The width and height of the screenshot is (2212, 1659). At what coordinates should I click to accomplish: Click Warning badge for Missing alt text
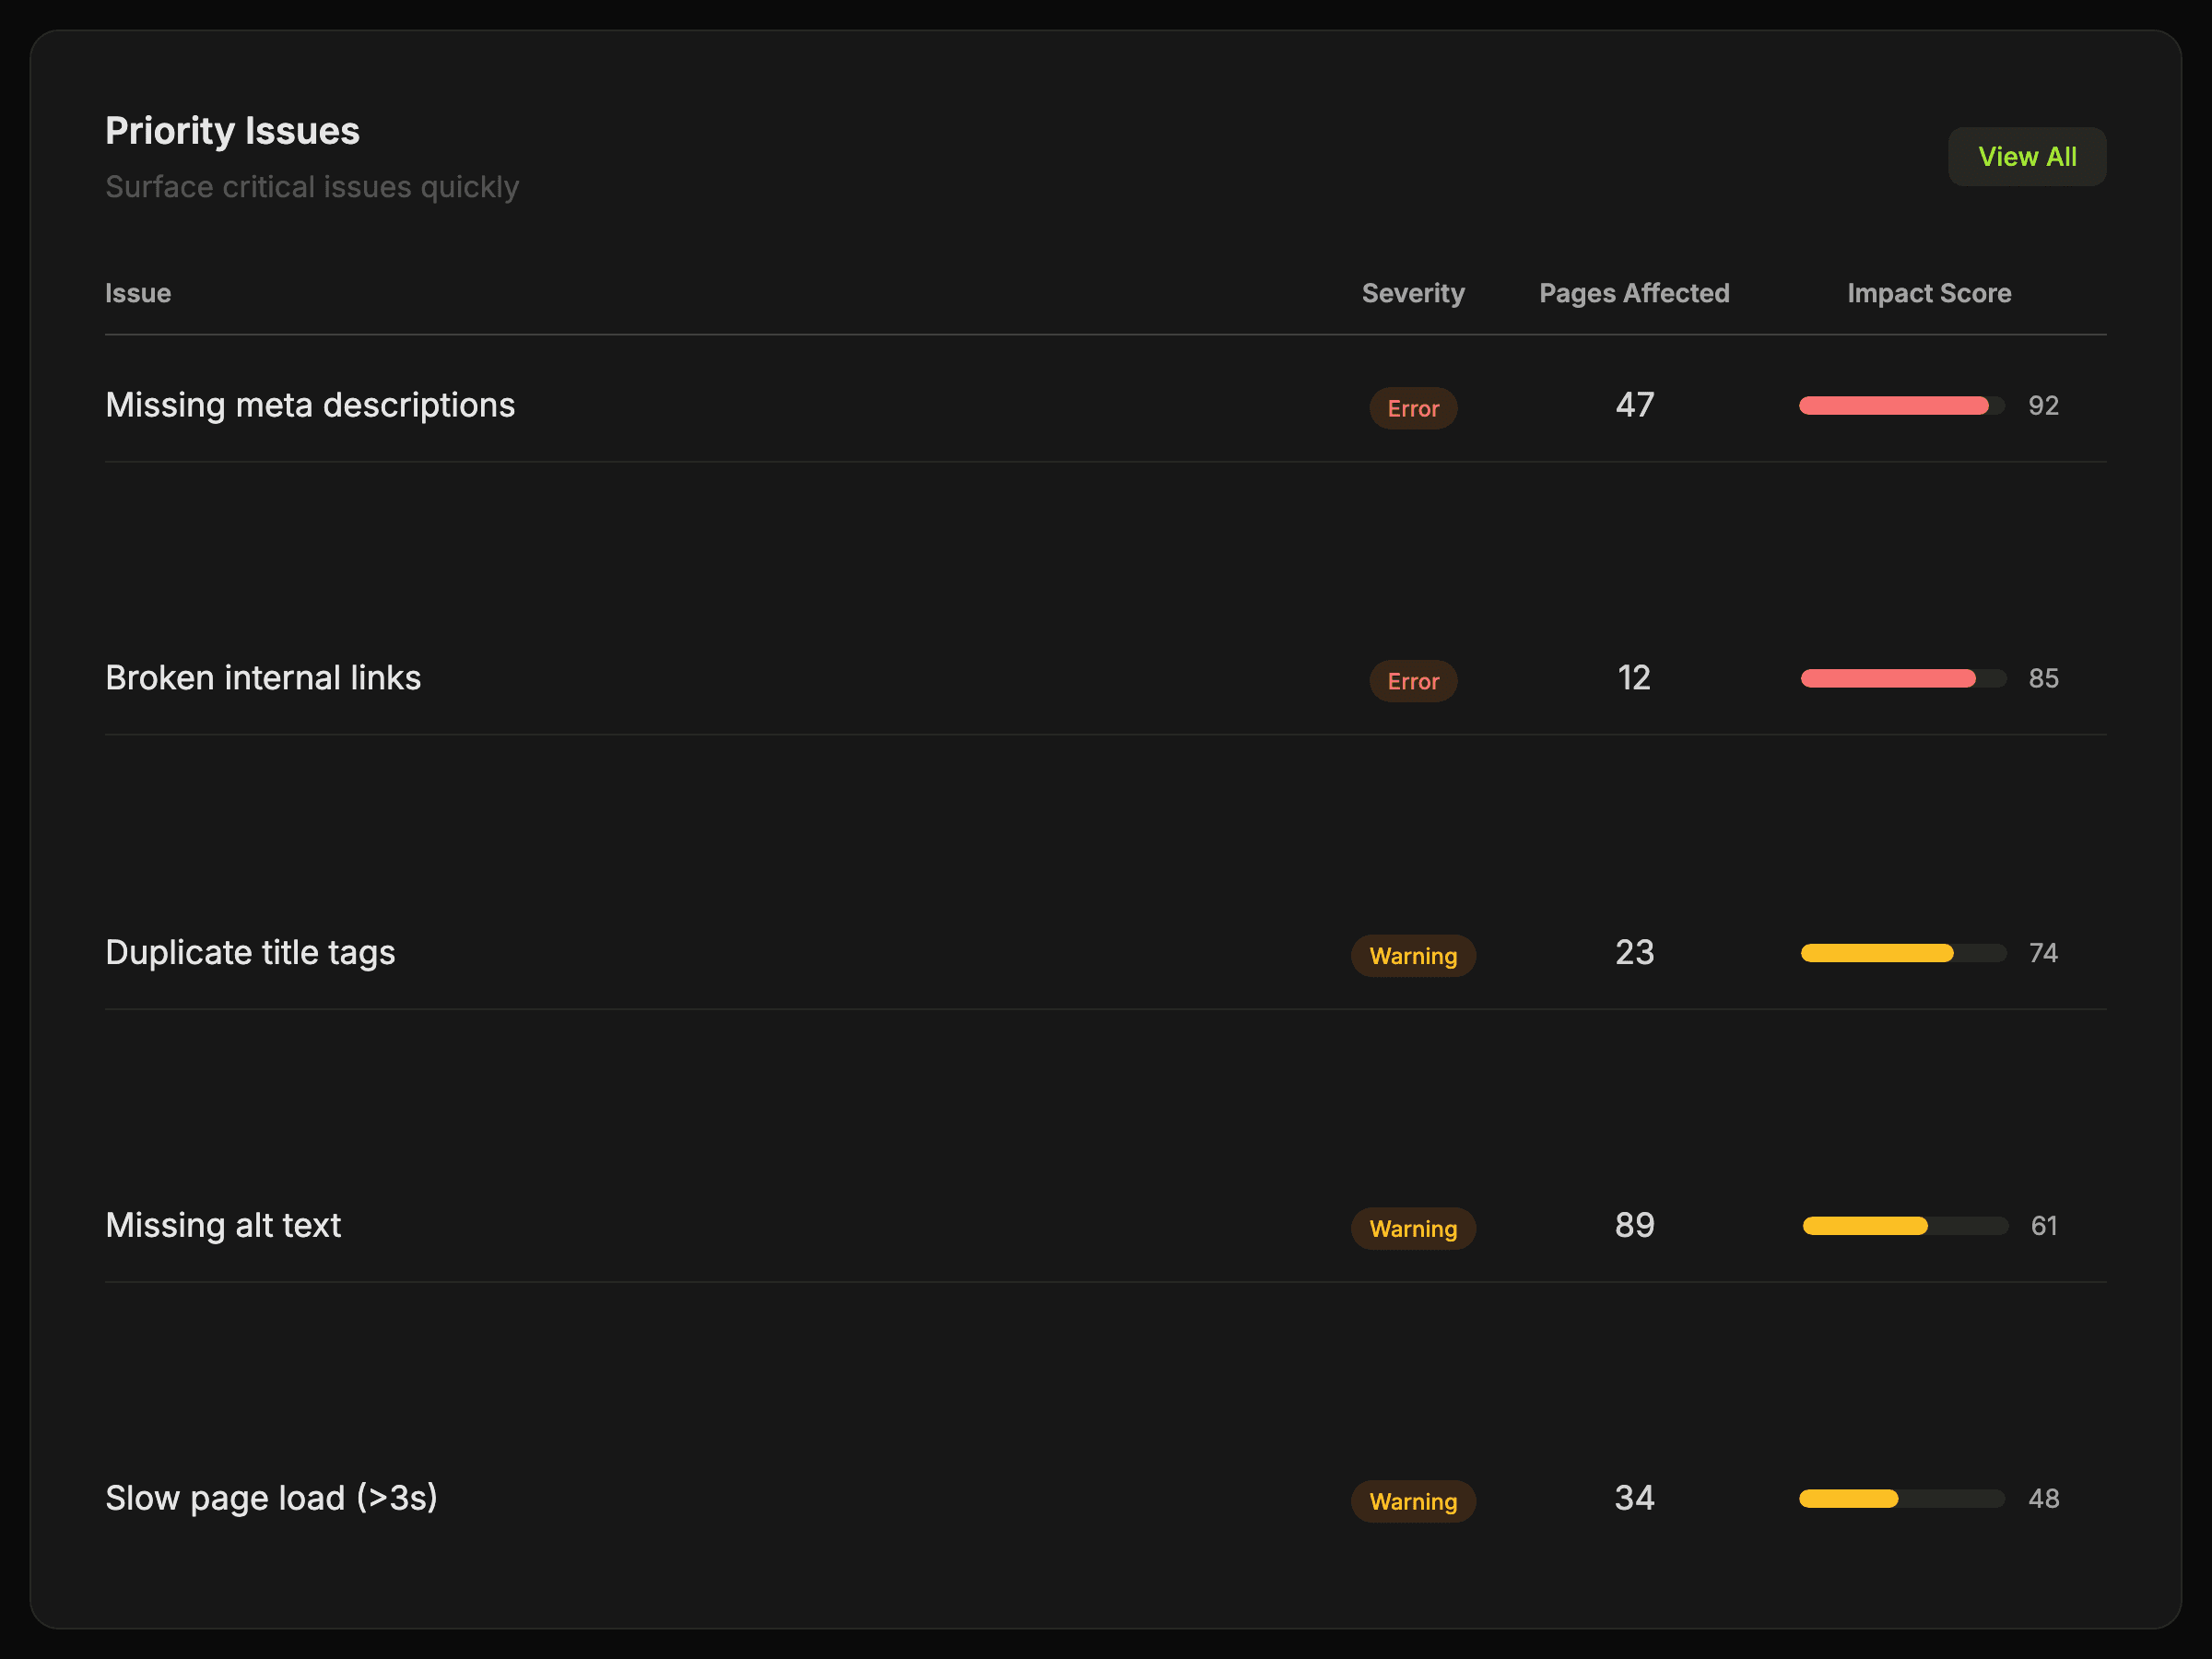coord(1412,1229)
